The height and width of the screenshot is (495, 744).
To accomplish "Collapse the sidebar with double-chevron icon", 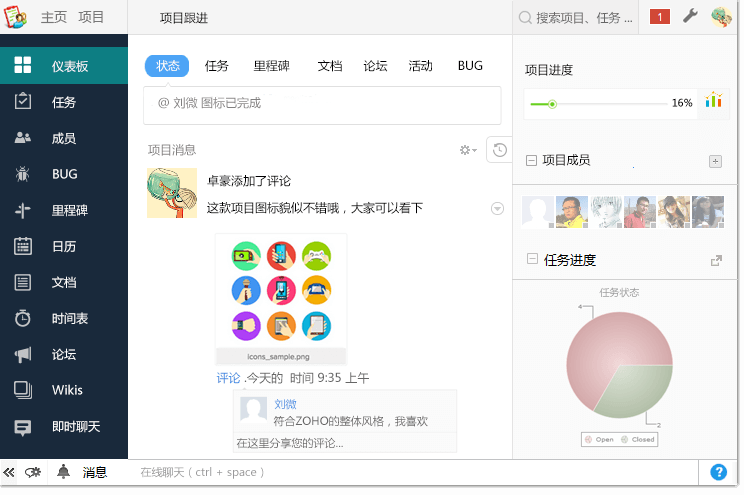I will tap(9, 472).
